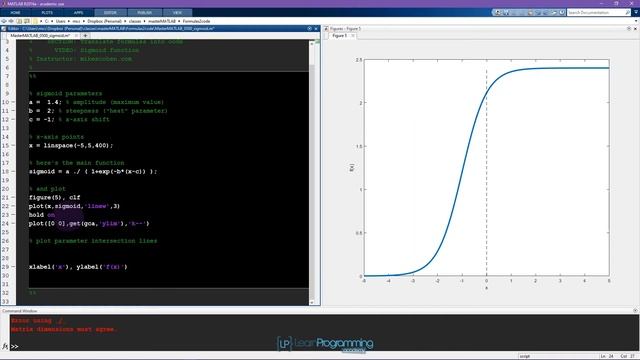Toggle breakpoint on line 10
The width and height of the screenshot is (640, 360).
click(13, 102)
